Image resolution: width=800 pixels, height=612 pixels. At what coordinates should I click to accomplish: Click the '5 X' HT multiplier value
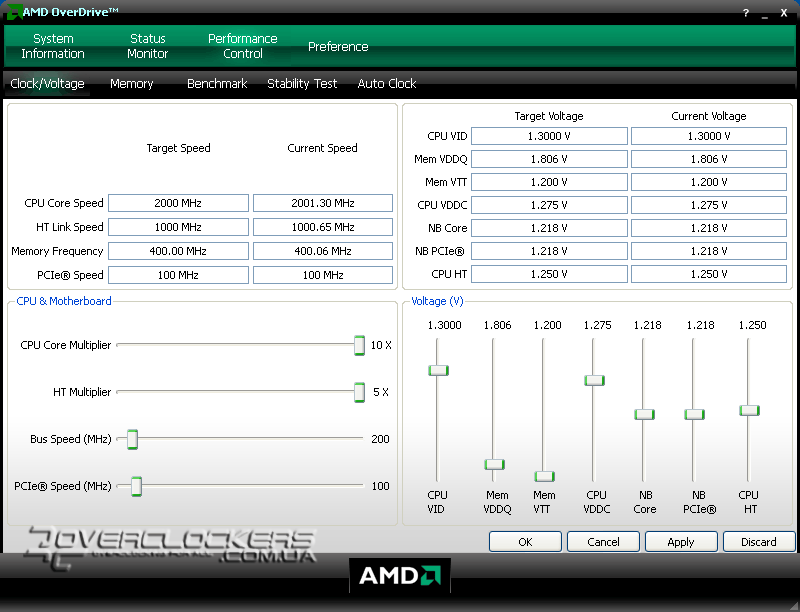coord(381,392)
